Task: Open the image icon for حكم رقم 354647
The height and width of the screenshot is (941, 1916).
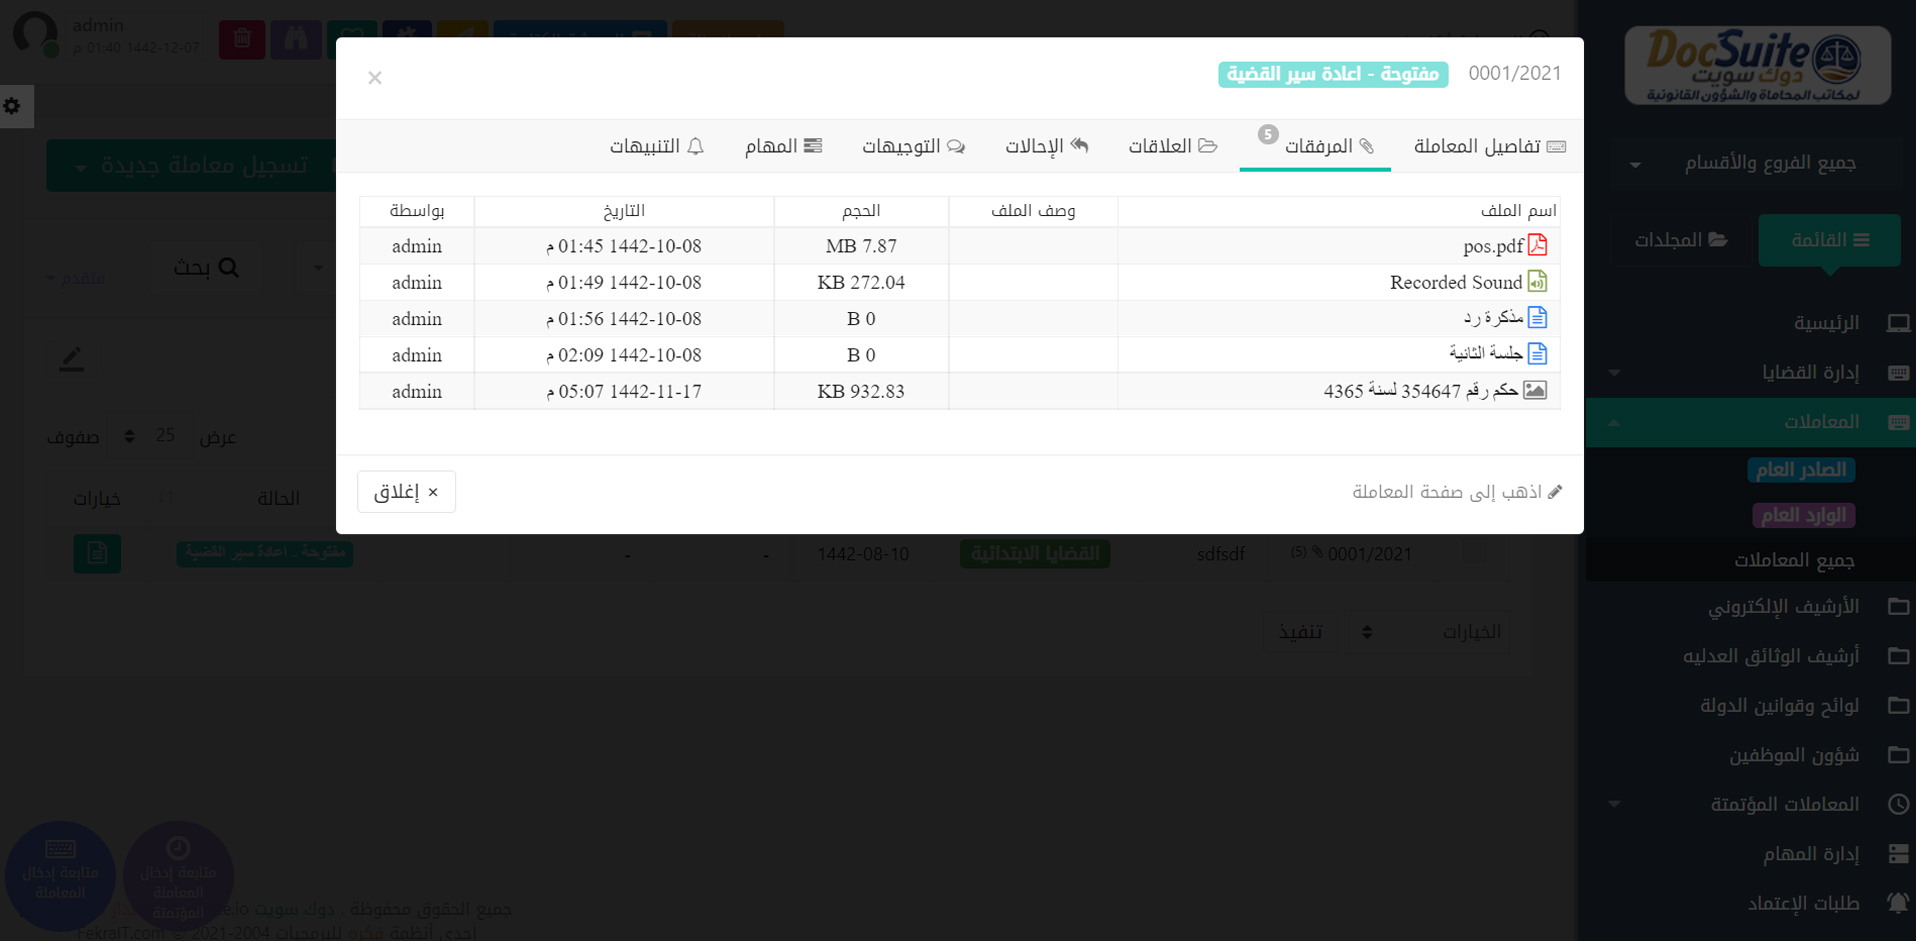Action: click(x=1535, y=391)
